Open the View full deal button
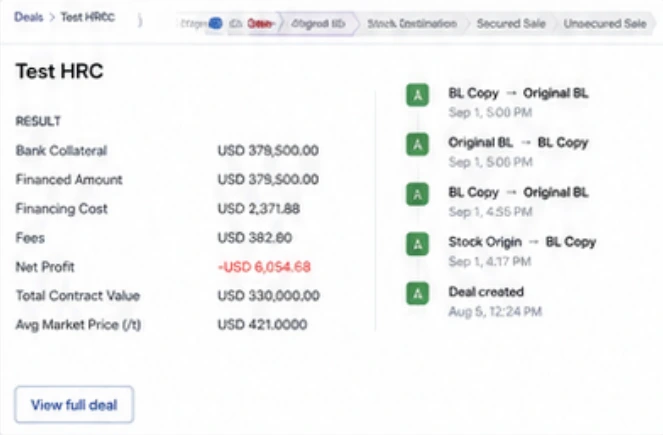 pyautogui.click(x=74, y=405)
